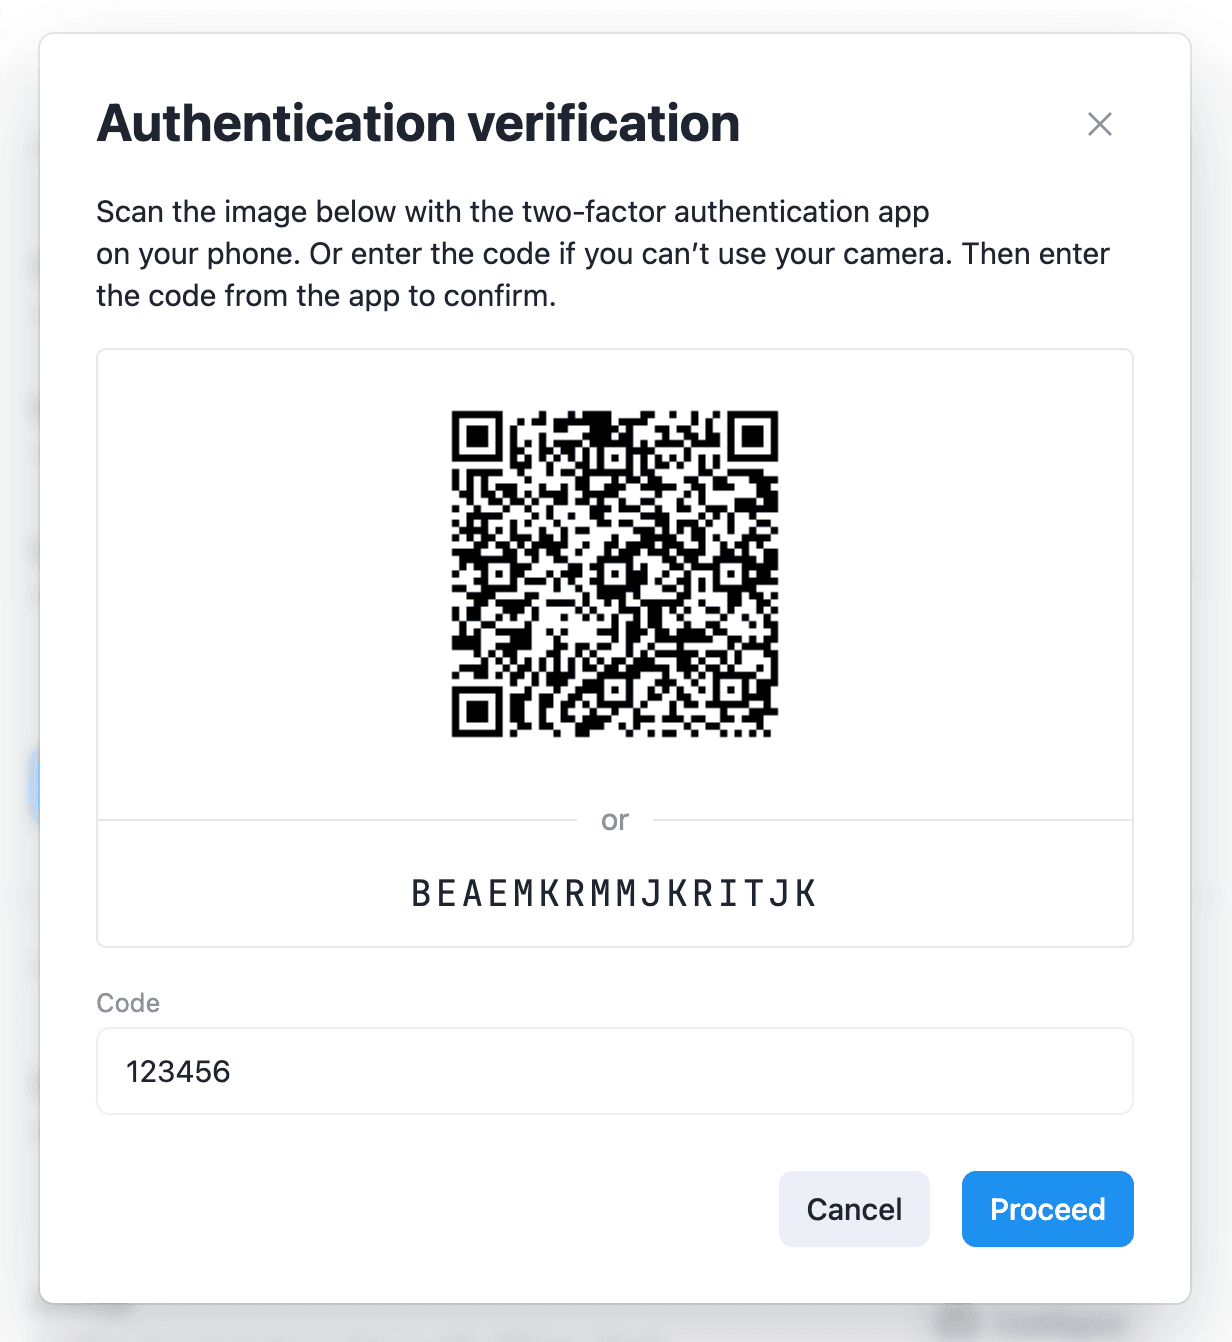This screenshot has height=1342, width=1232.
Task: Click the instructional text about scanning
Action: (x=601, y=253)
